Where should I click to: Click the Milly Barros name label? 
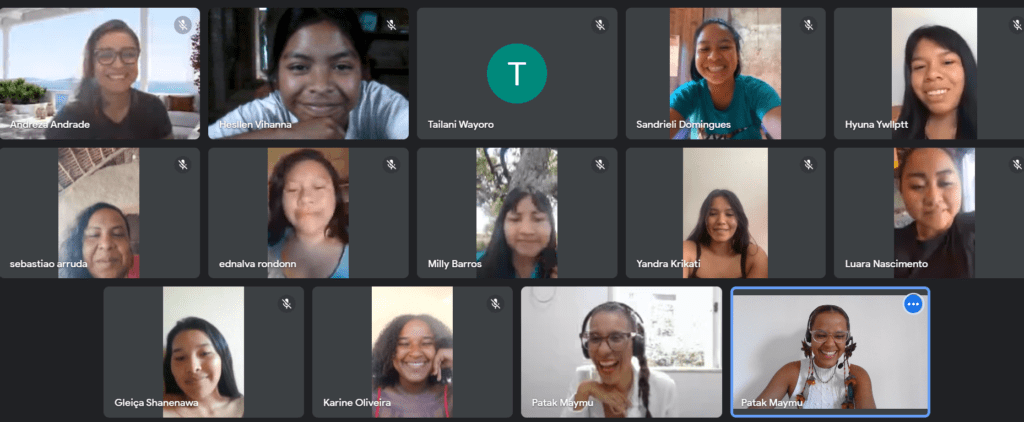[455, 264]
